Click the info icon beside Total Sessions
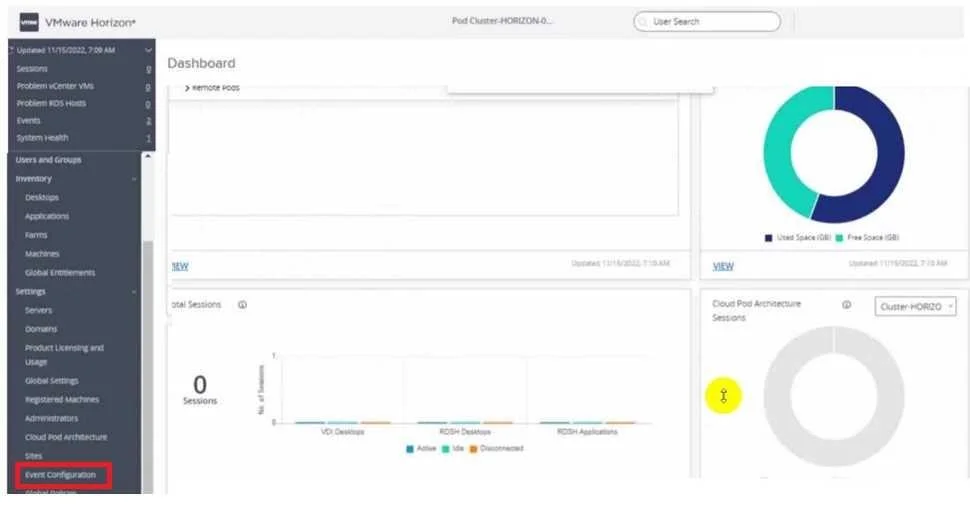This screenshot has height=513, width=970. click(242, 304)
